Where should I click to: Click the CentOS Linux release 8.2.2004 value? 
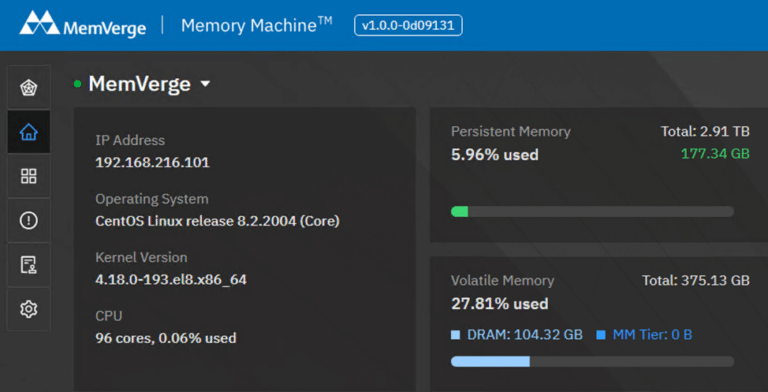pos(217,221)
